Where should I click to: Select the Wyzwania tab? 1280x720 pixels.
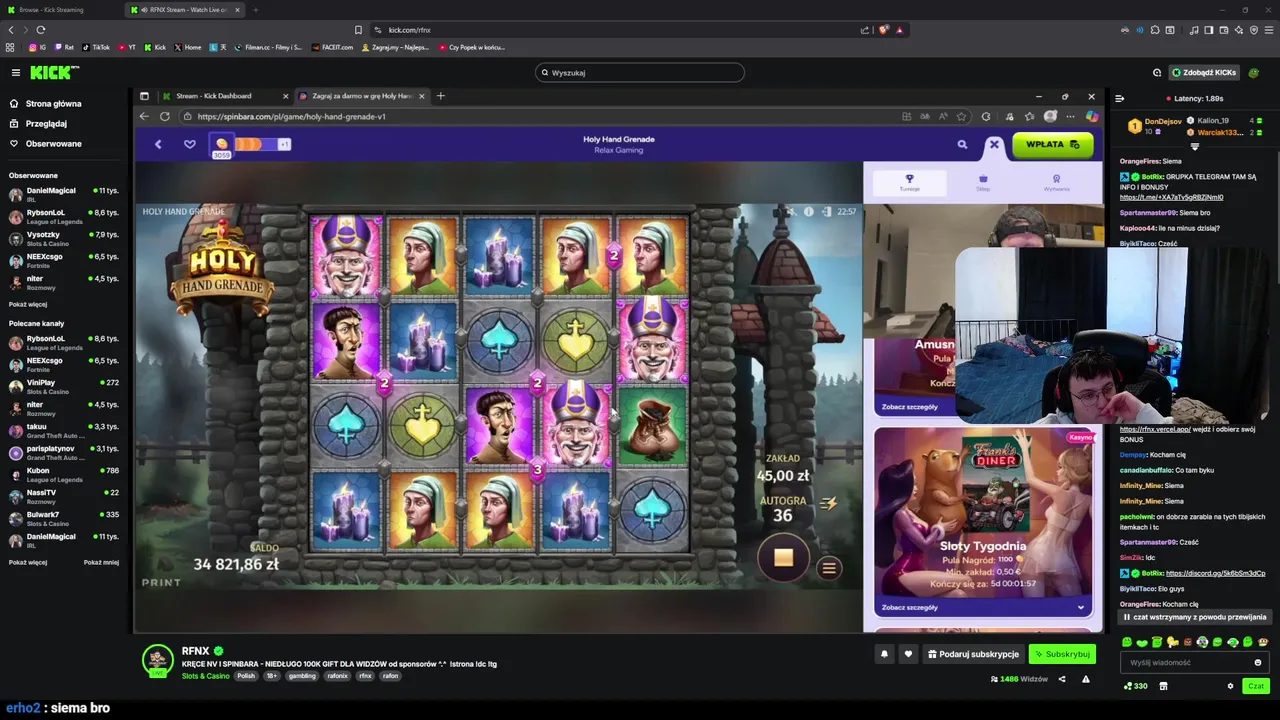tap(1056, 182)
